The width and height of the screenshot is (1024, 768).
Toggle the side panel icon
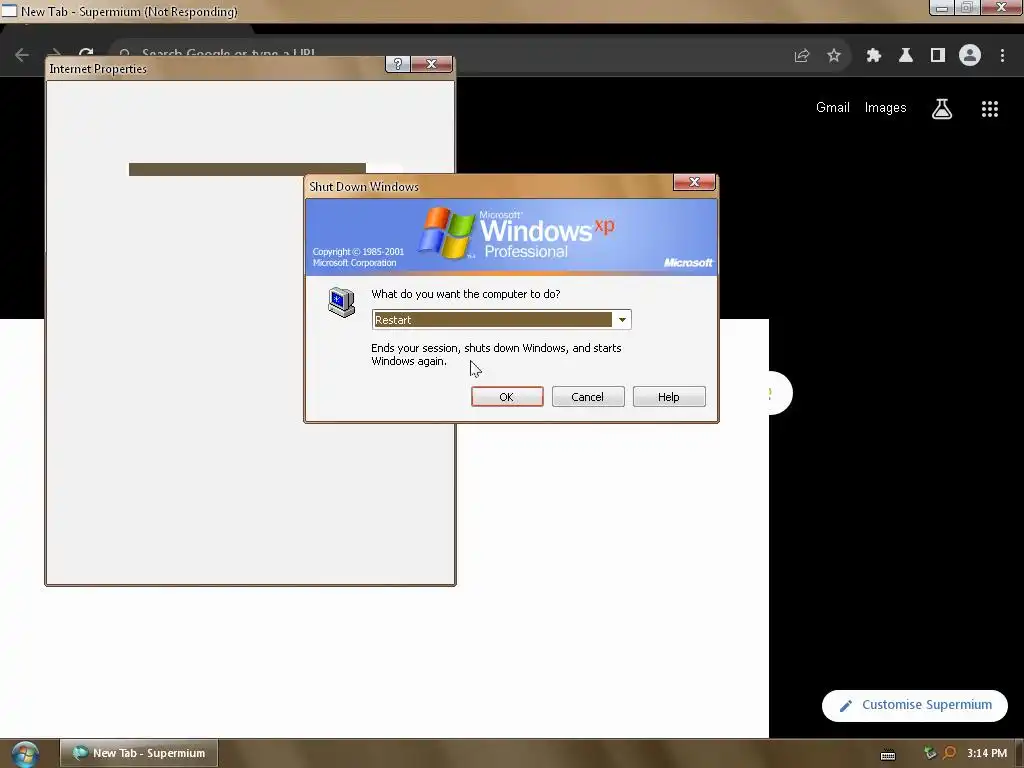938,56
